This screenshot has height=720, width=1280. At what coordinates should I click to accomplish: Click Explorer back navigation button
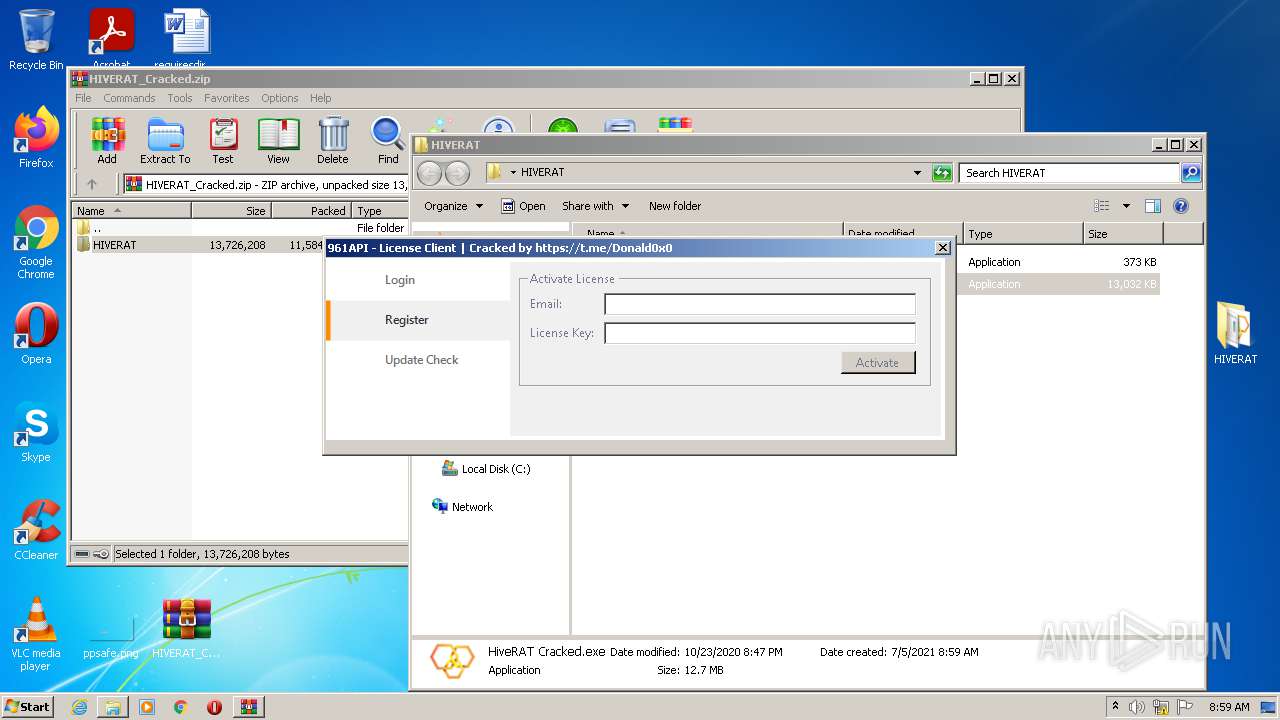tap(430, 173)
